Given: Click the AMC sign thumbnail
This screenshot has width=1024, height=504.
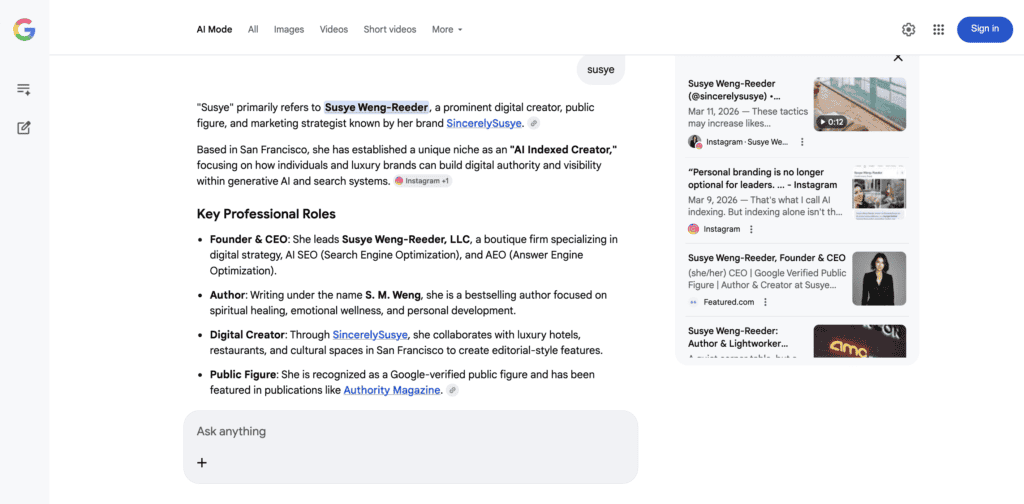Looking at the screenshot, I should pos(859,341).
